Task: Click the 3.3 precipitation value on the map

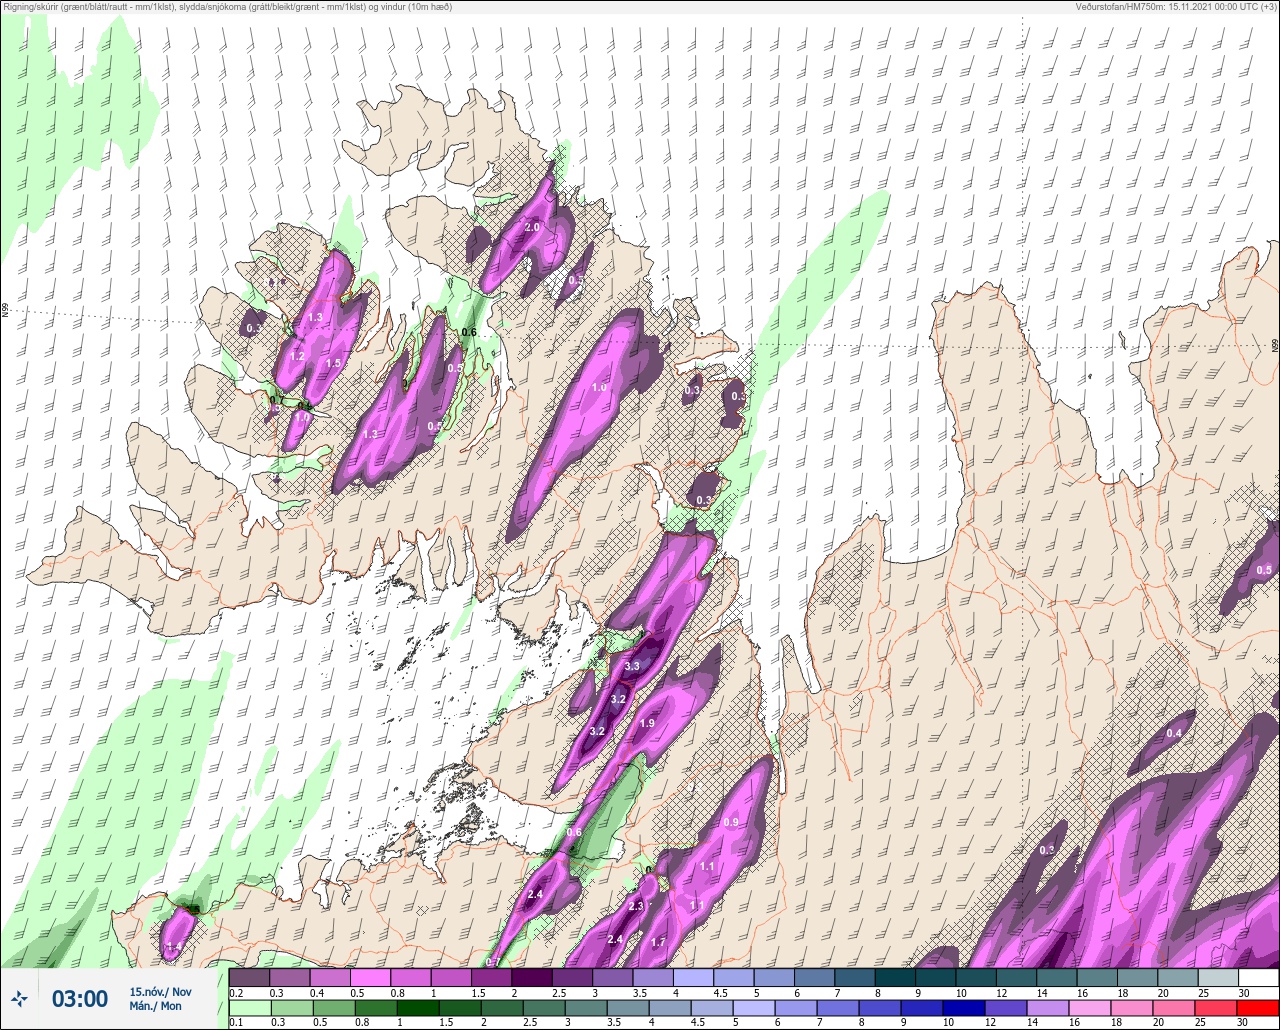Action: [632, 666]
